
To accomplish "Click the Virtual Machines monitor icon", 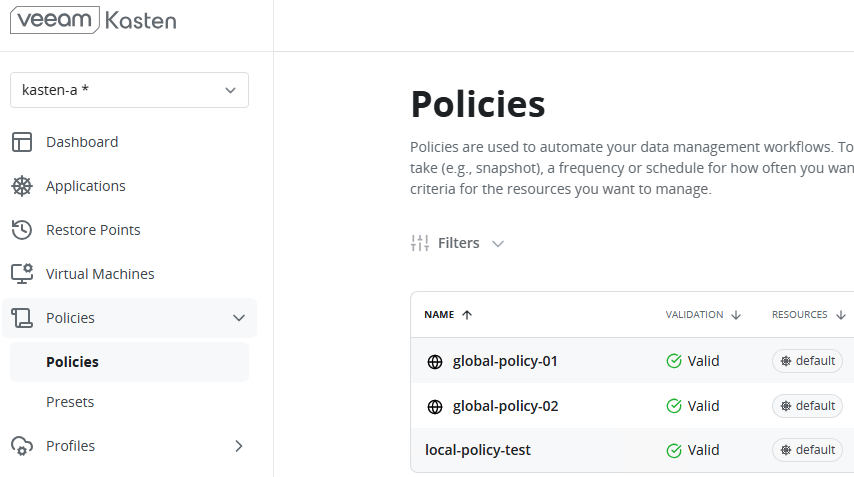I will (x=22, y=274).
